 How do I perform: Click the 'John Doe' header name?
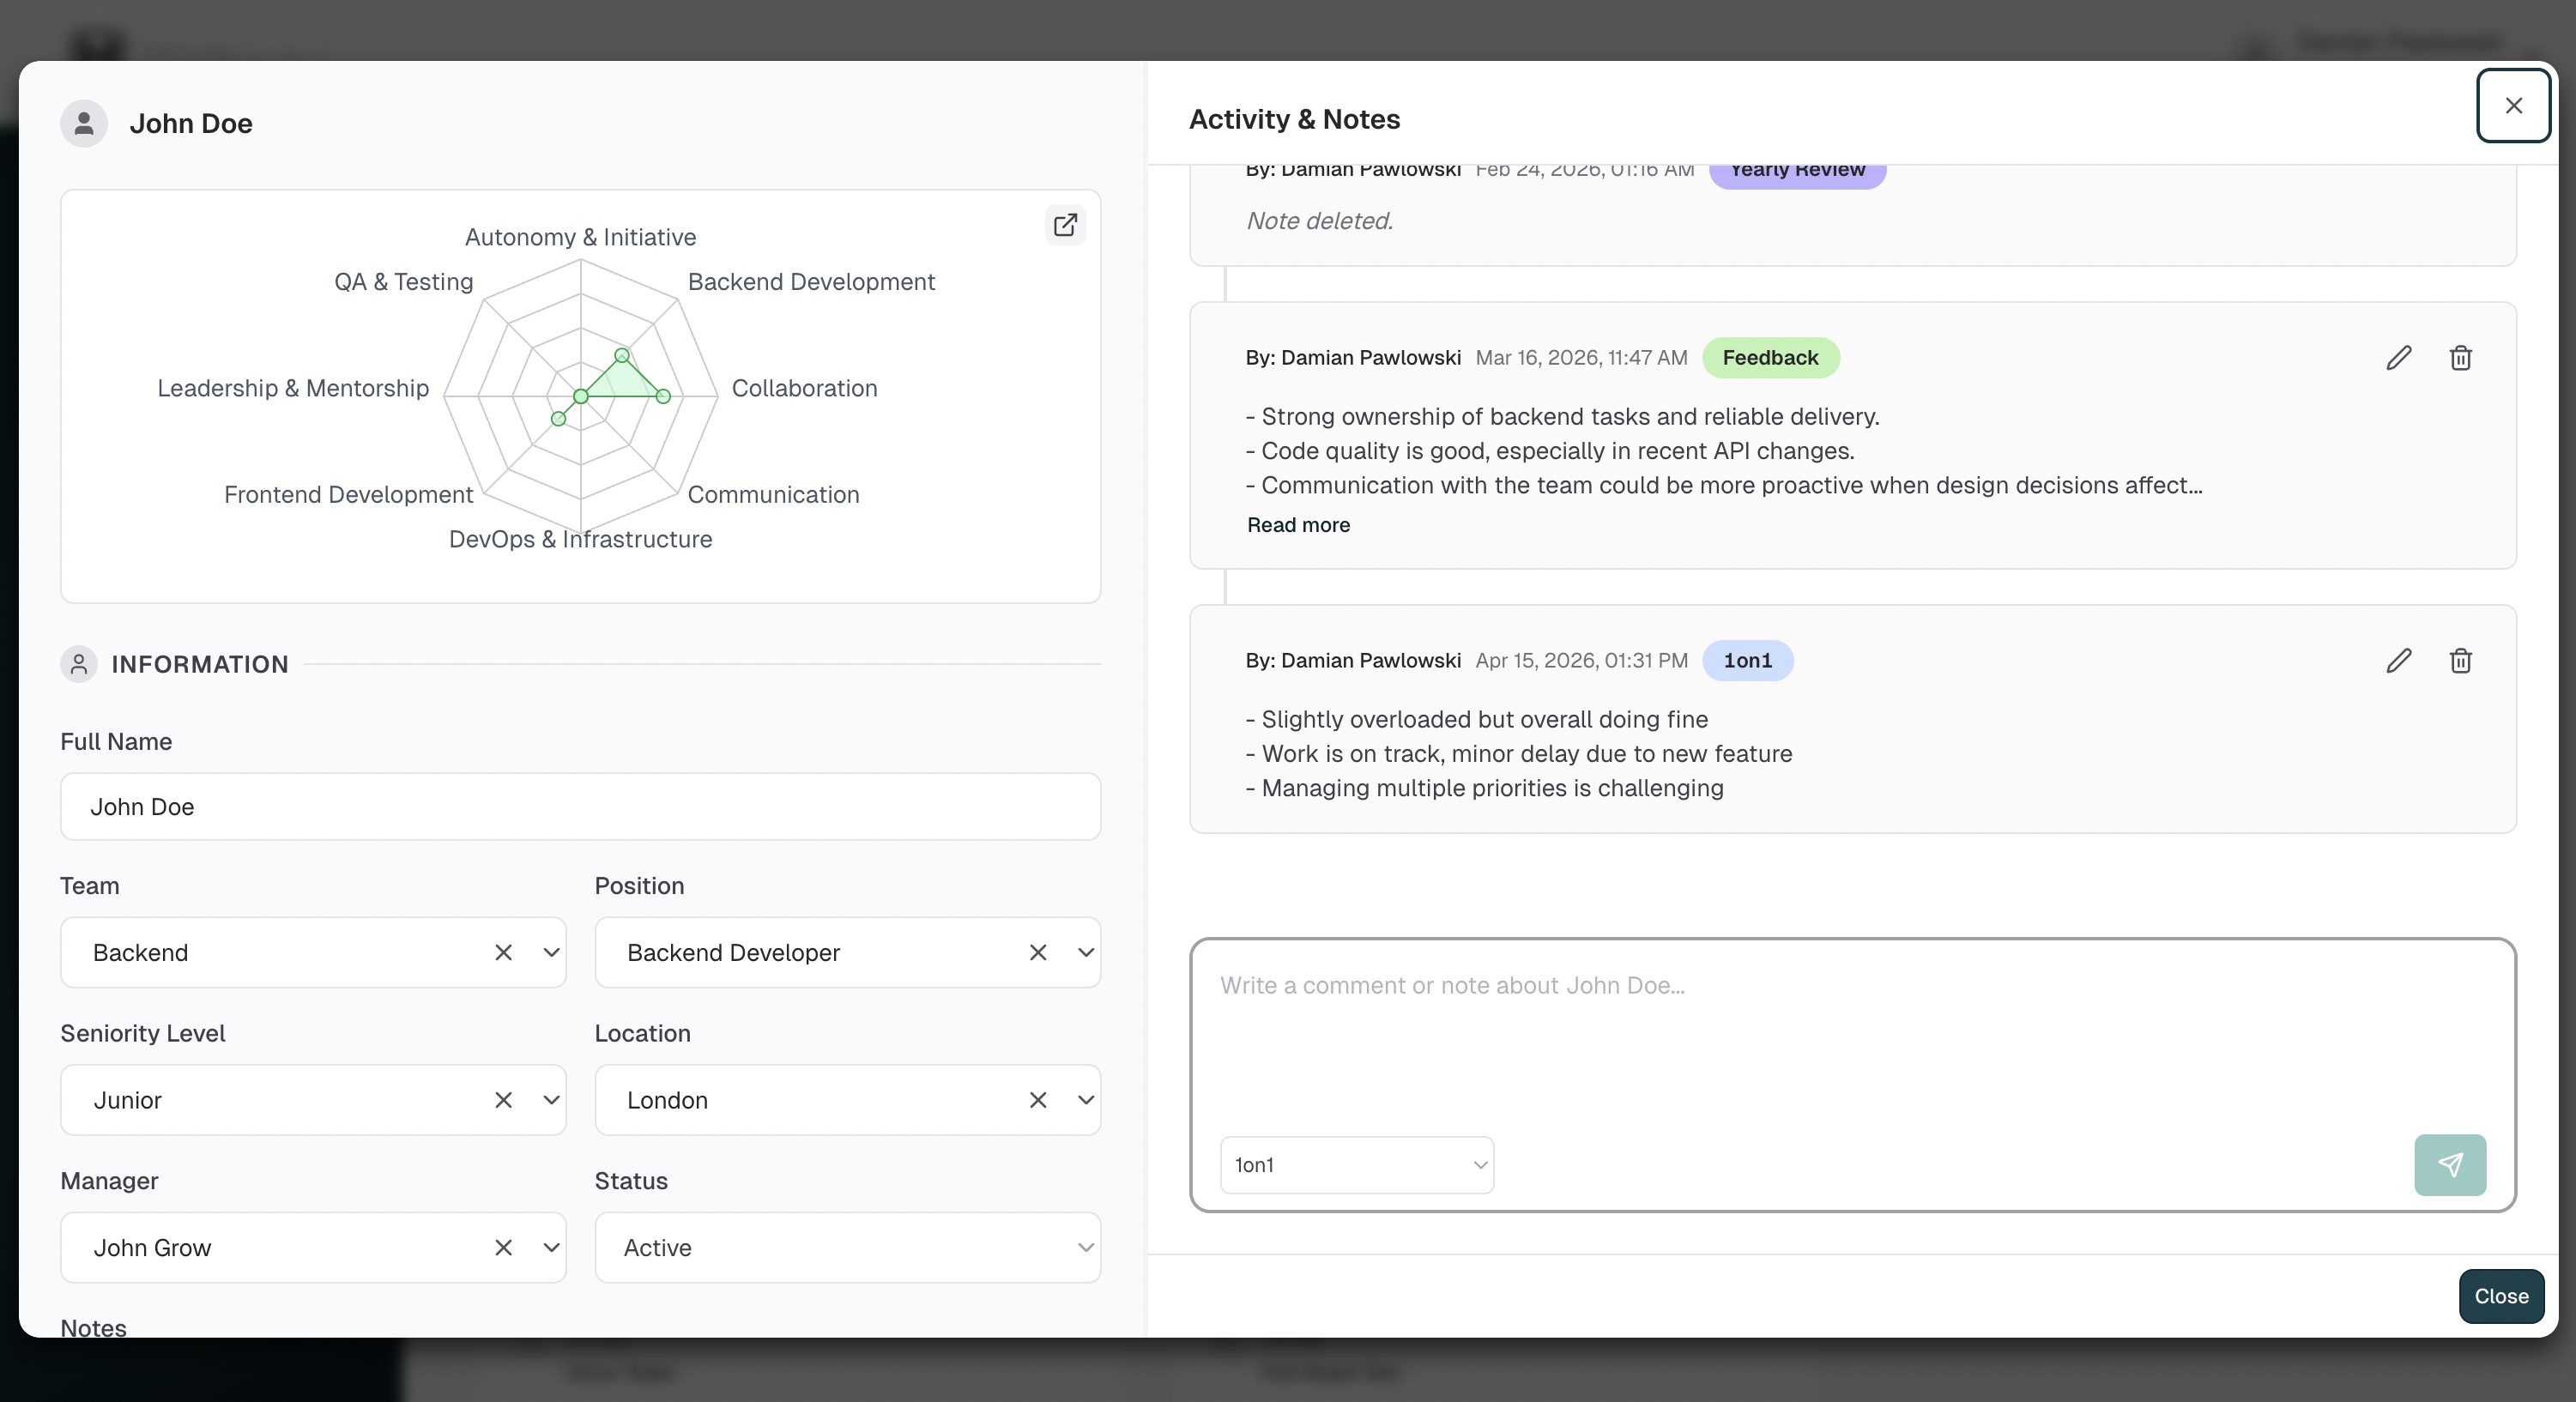[x=191, y=123]
